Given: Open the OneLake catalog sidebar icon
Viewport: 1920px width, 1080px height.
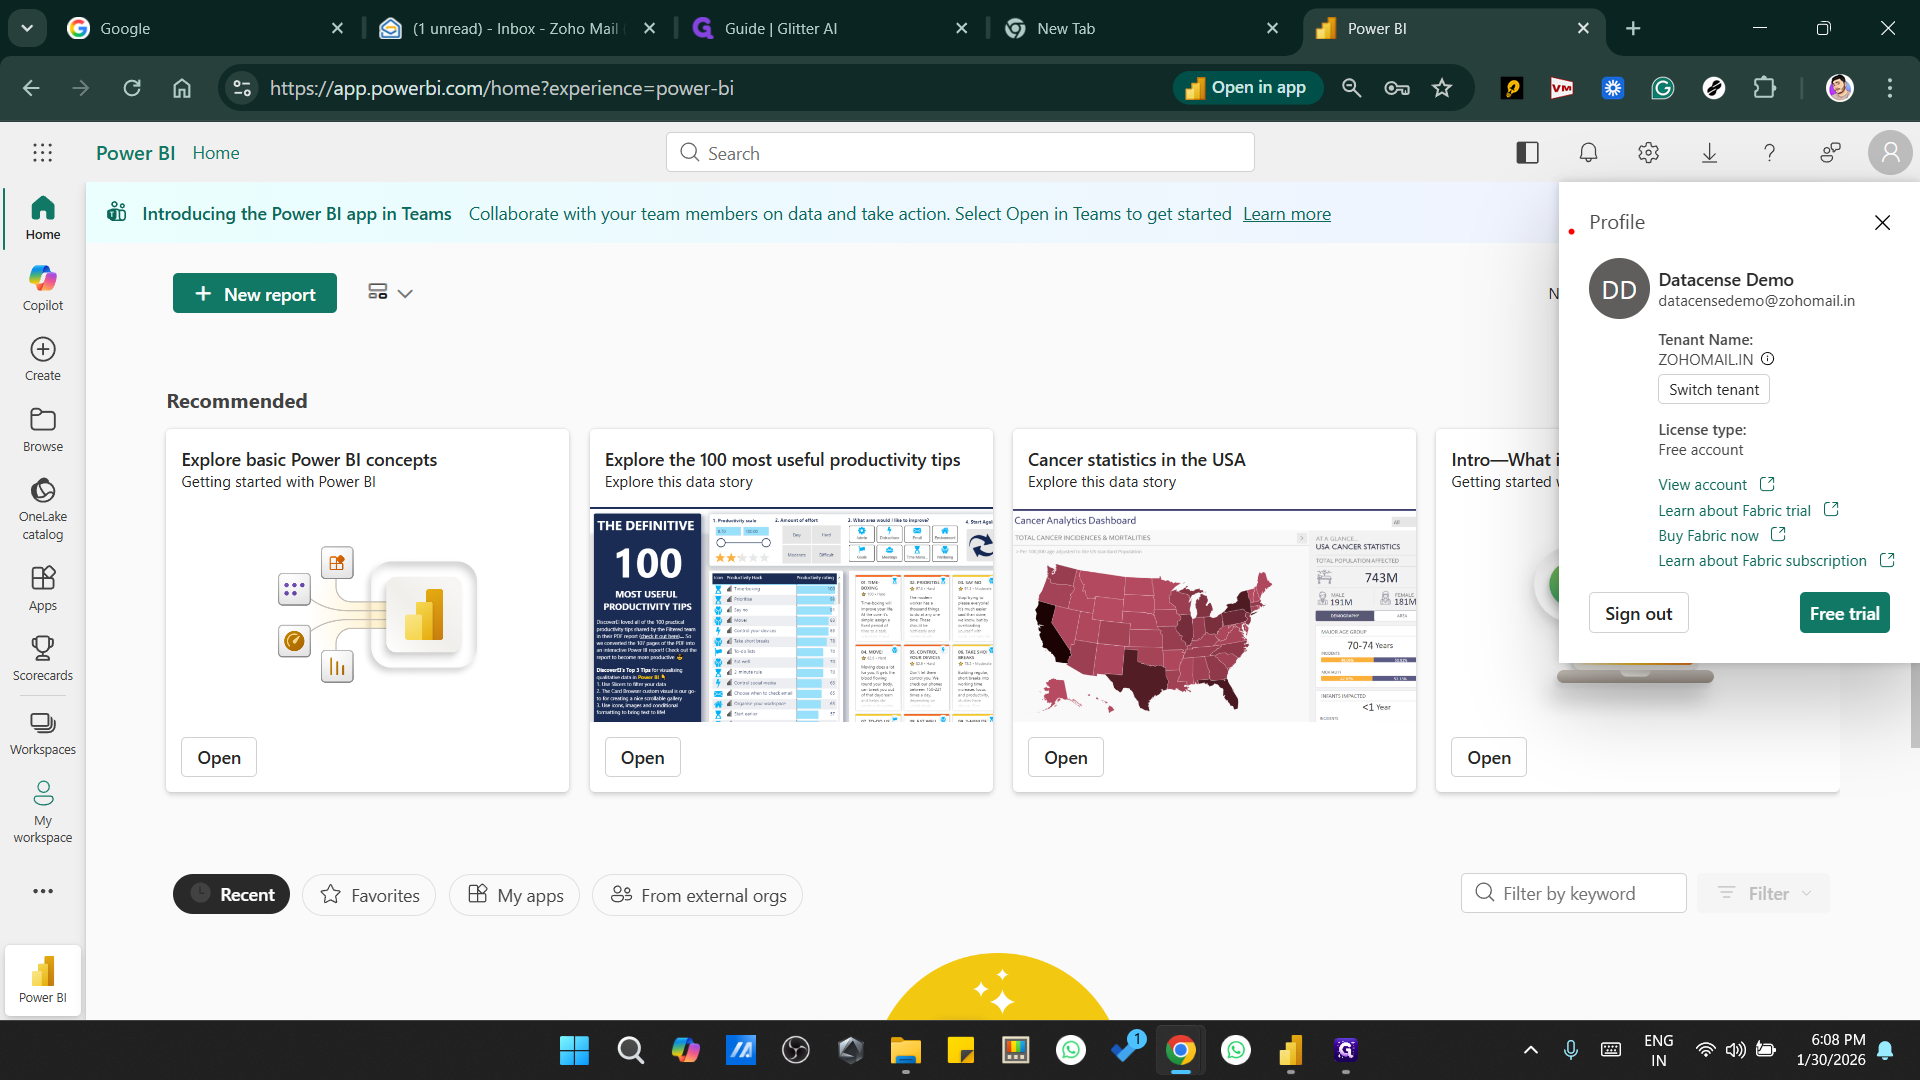Looking at the screenshot, I should 42,507.
